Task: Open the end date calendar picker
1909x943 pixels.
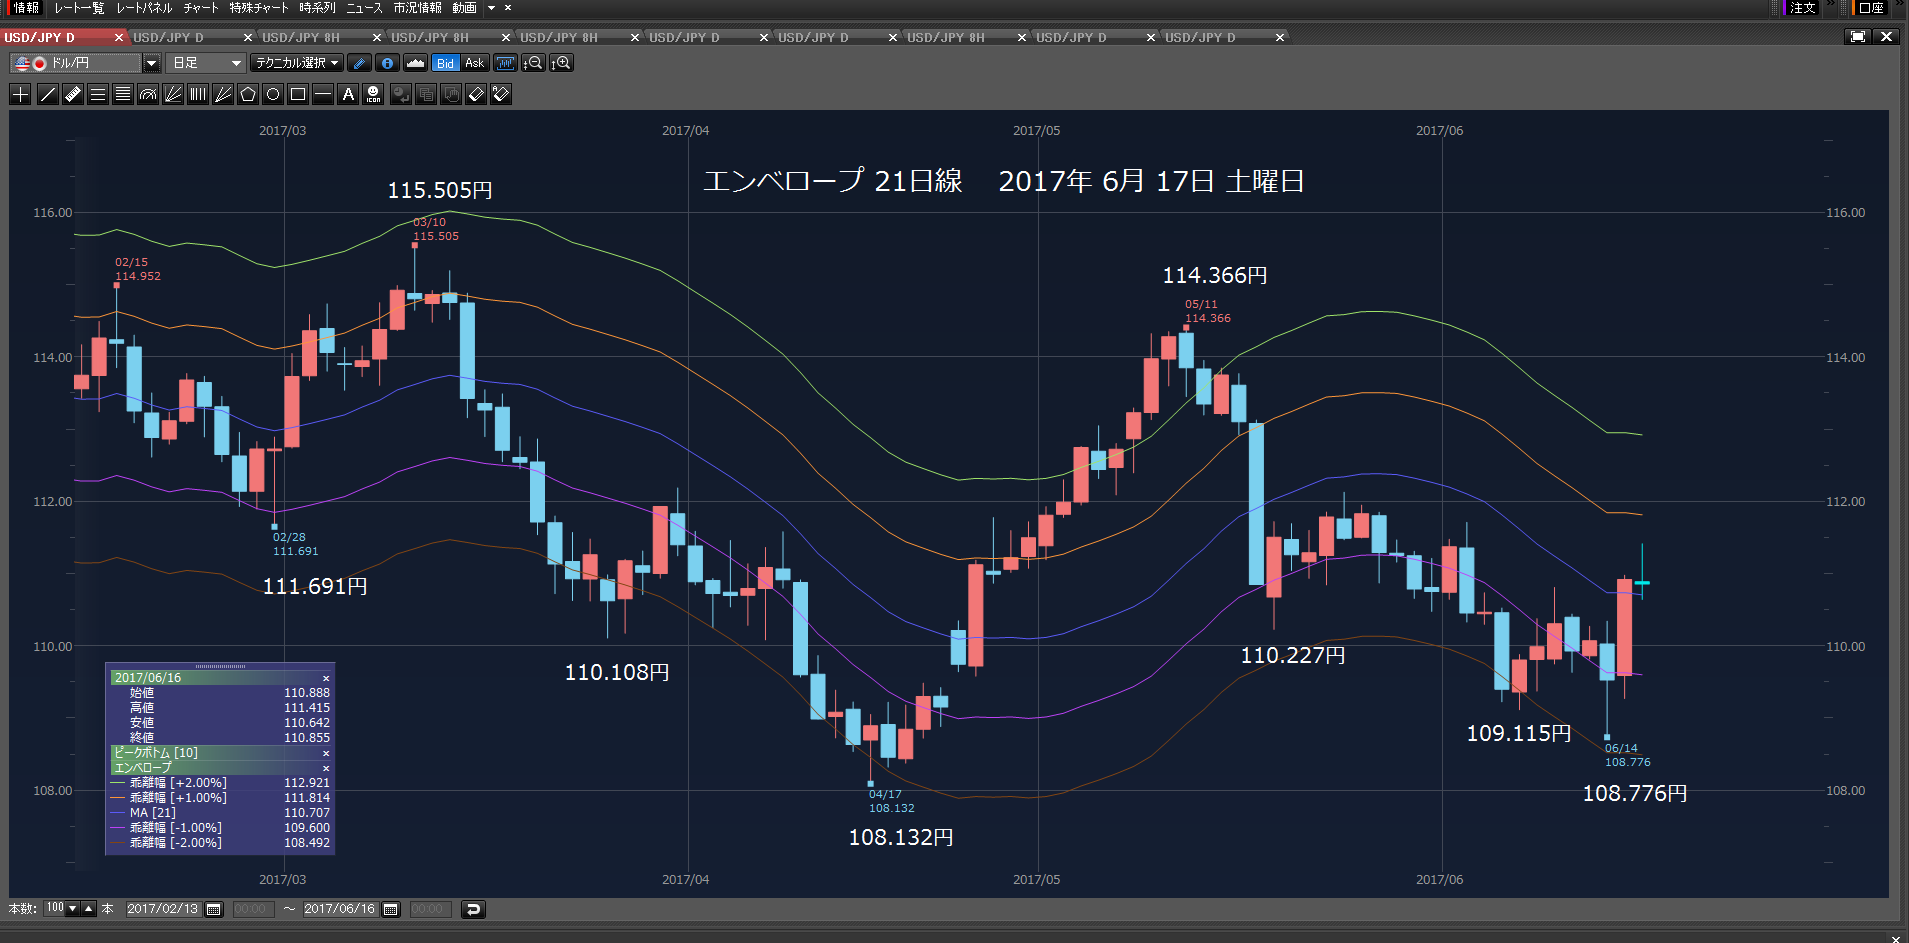Action: coord(391,909)
